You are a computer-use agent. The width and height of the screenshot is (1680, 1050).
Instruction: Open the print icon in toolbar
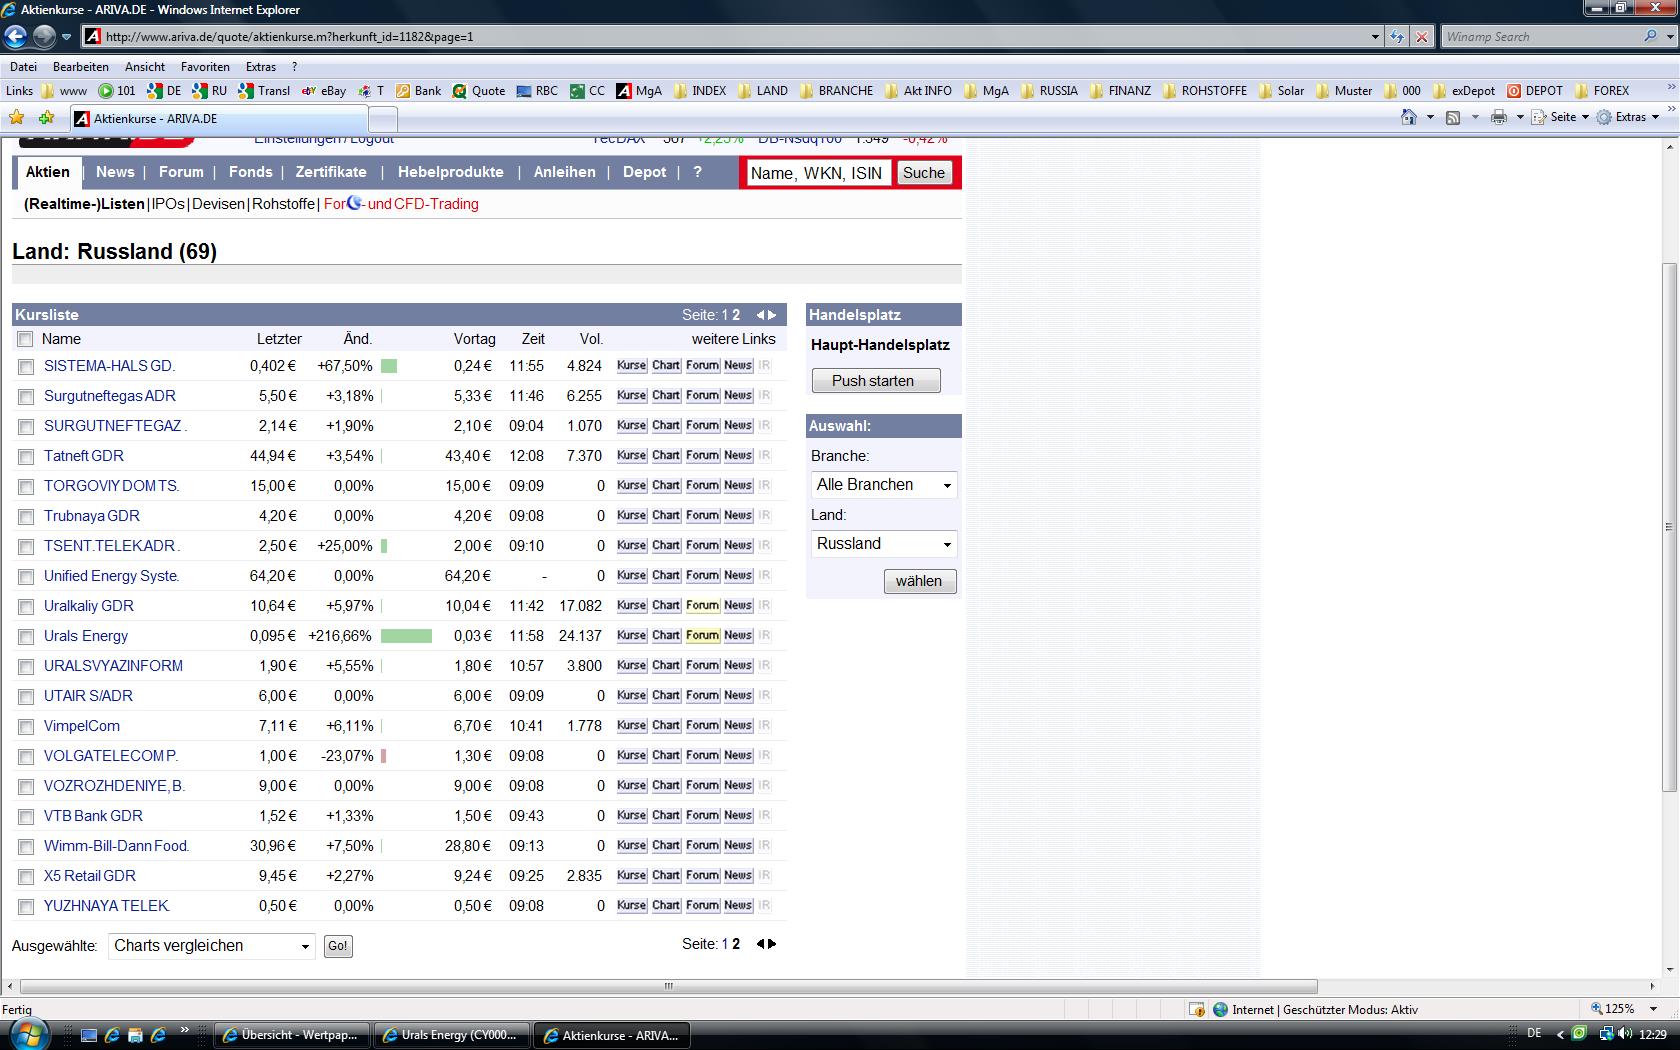(x=1498, y=117)
